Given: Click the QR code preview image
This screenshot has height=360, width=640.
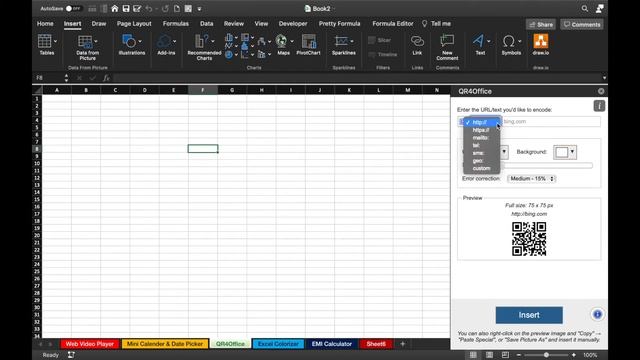Looking at the screenshot, I should click(x=529, y=239).
